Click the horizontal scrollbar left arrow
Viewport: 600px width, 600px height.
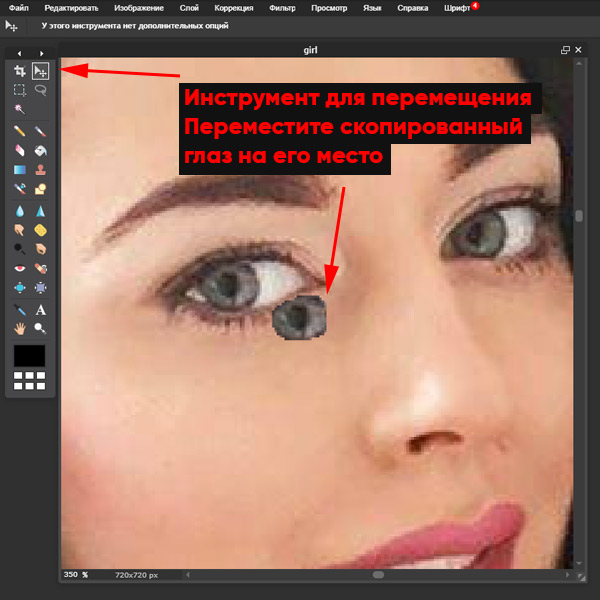pyautogui.click(x=188, y=575)
